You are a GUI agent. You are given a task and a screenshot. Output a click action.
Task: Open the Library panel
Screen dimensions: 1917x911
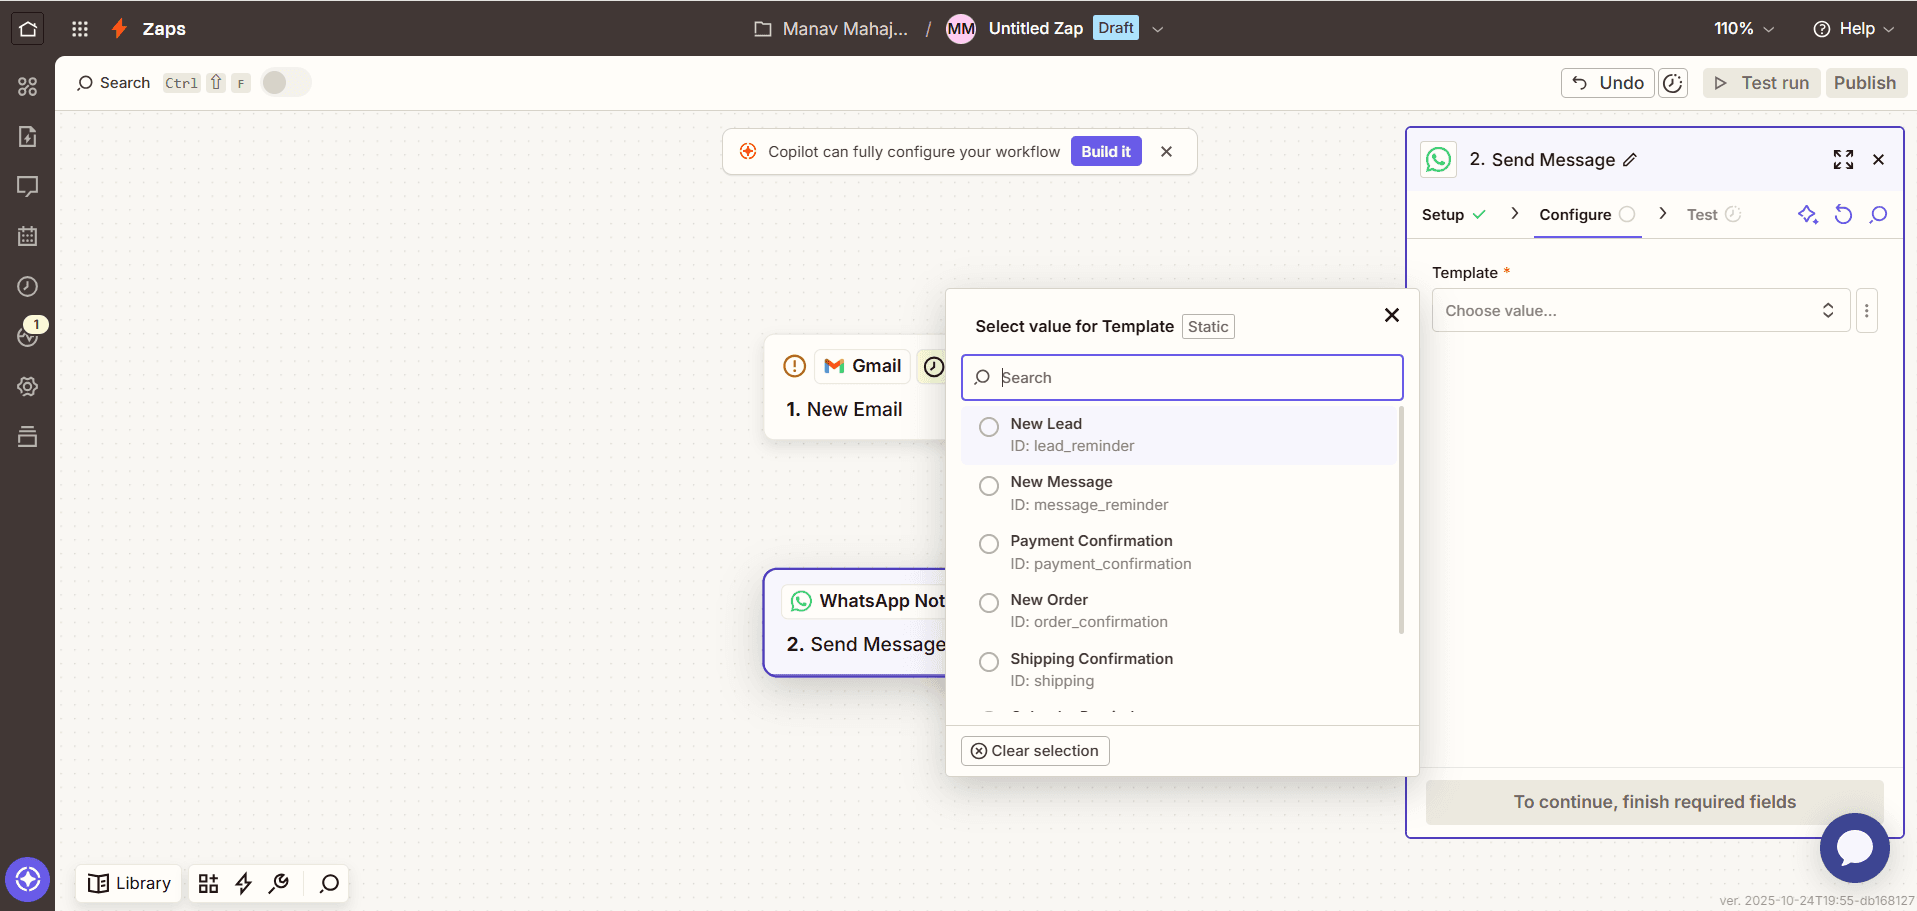pyautogui.click(x=129, y=883)
